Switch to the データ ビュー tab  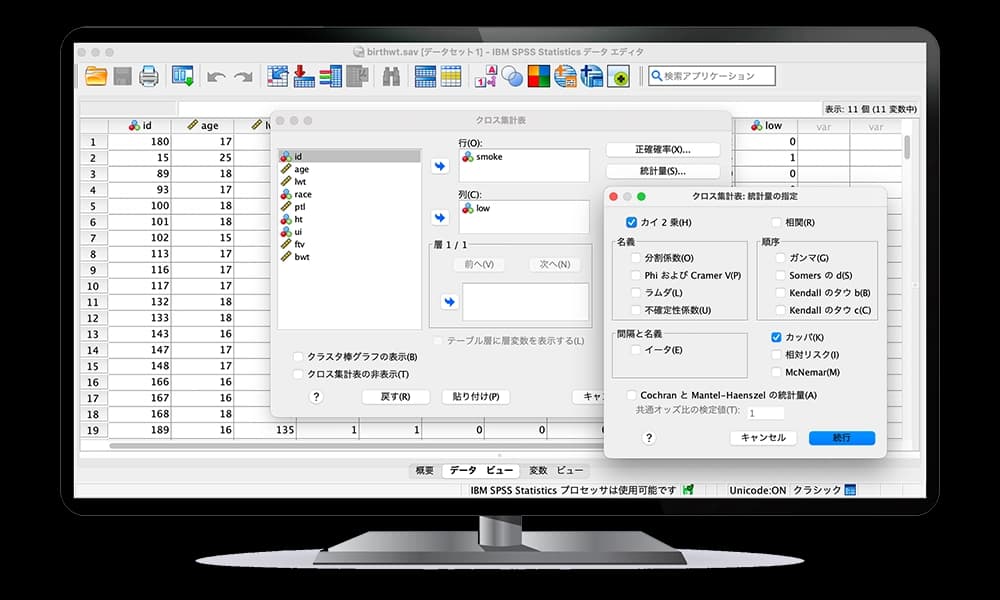pyautogui.click(x=481, y=471)
